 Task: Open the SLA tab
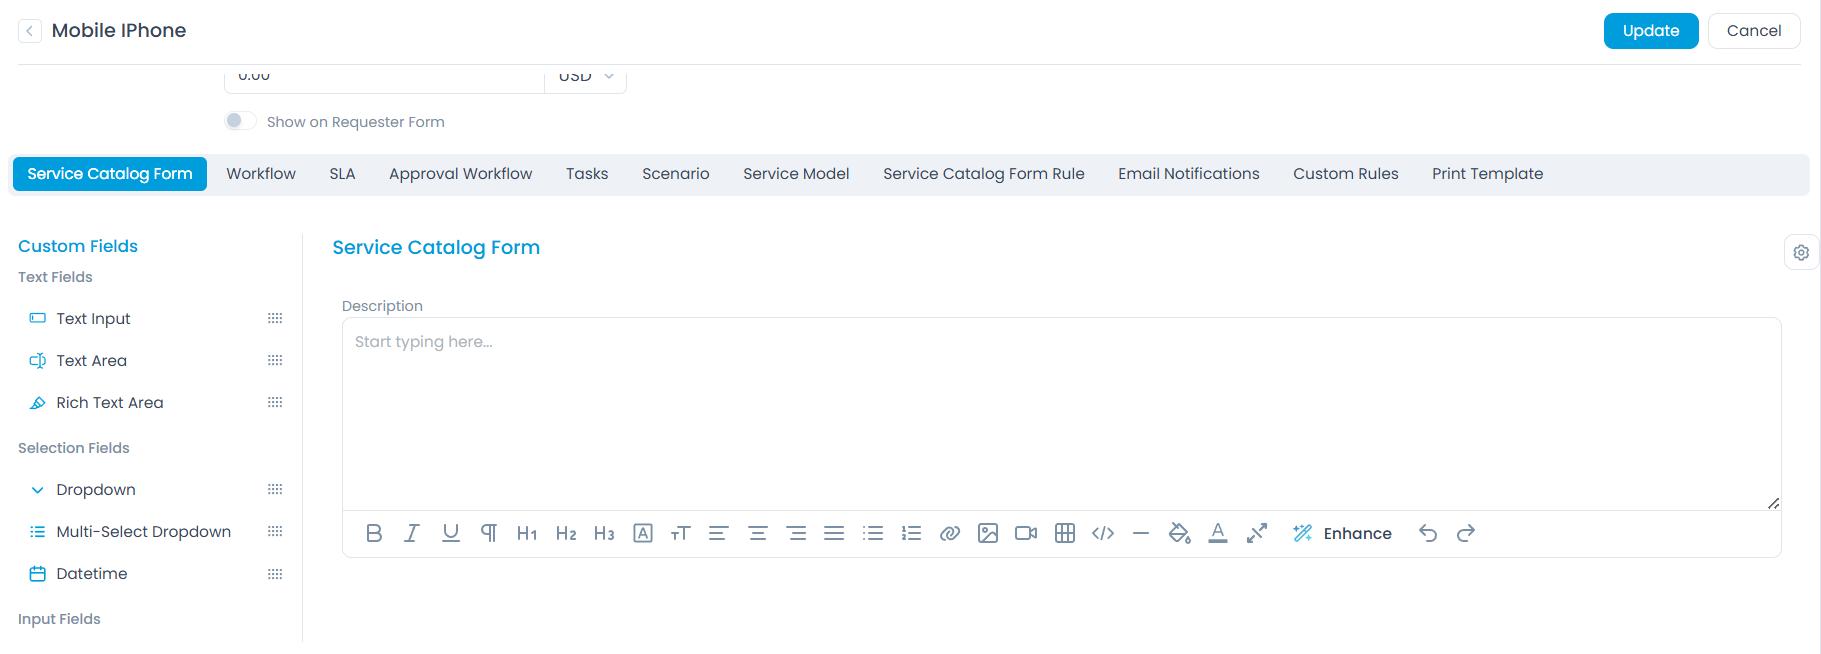pyautogui.click(x=342, y=174)
